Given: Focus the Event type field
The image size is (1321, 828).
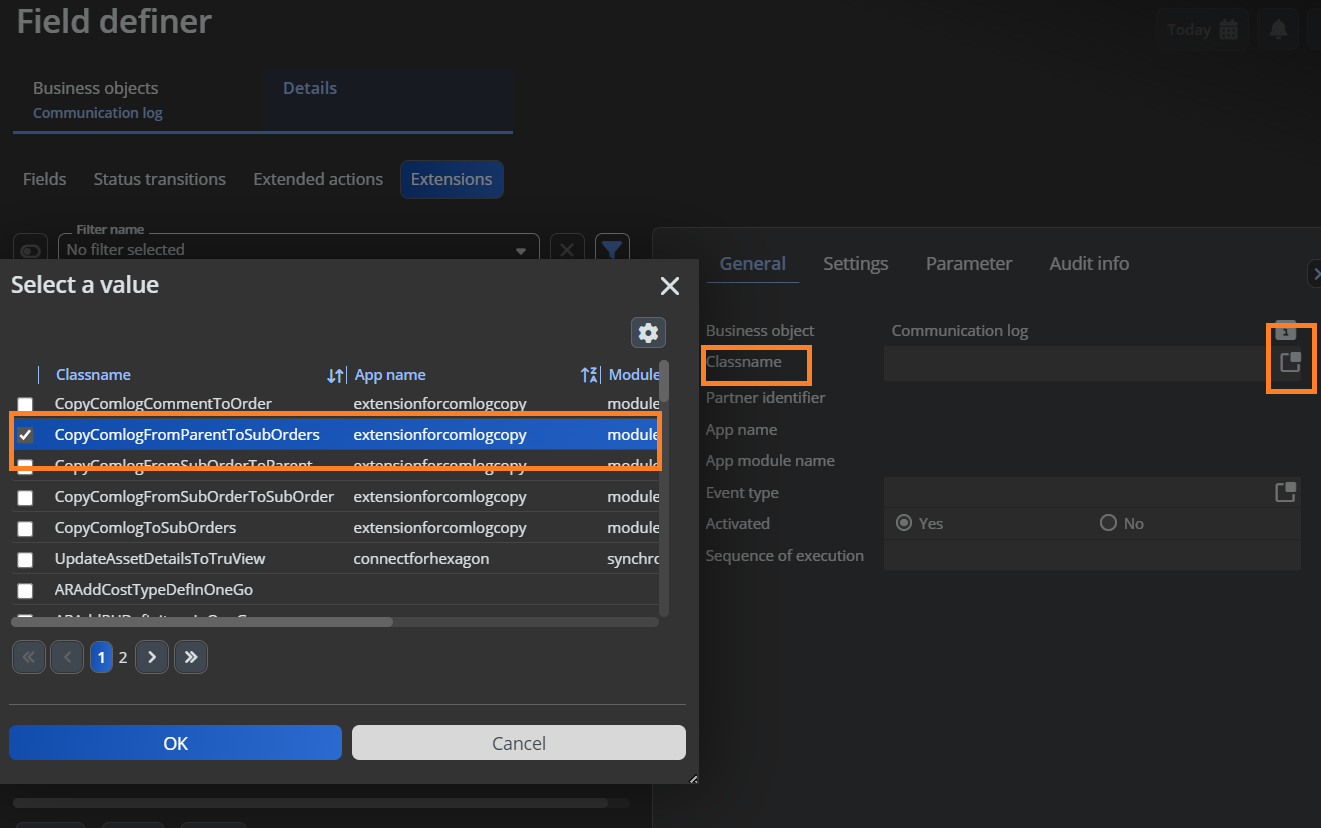Looking at the screenshot, I should 1076,493.
